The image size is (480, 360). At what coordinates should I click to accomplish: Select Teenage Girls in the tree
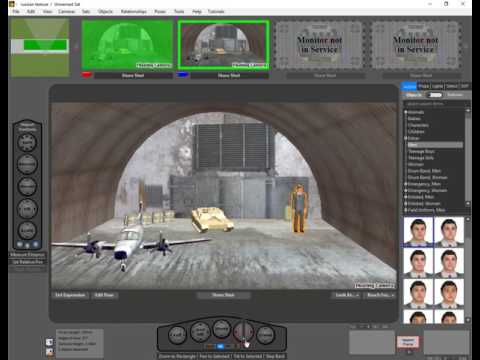(421, 158)
